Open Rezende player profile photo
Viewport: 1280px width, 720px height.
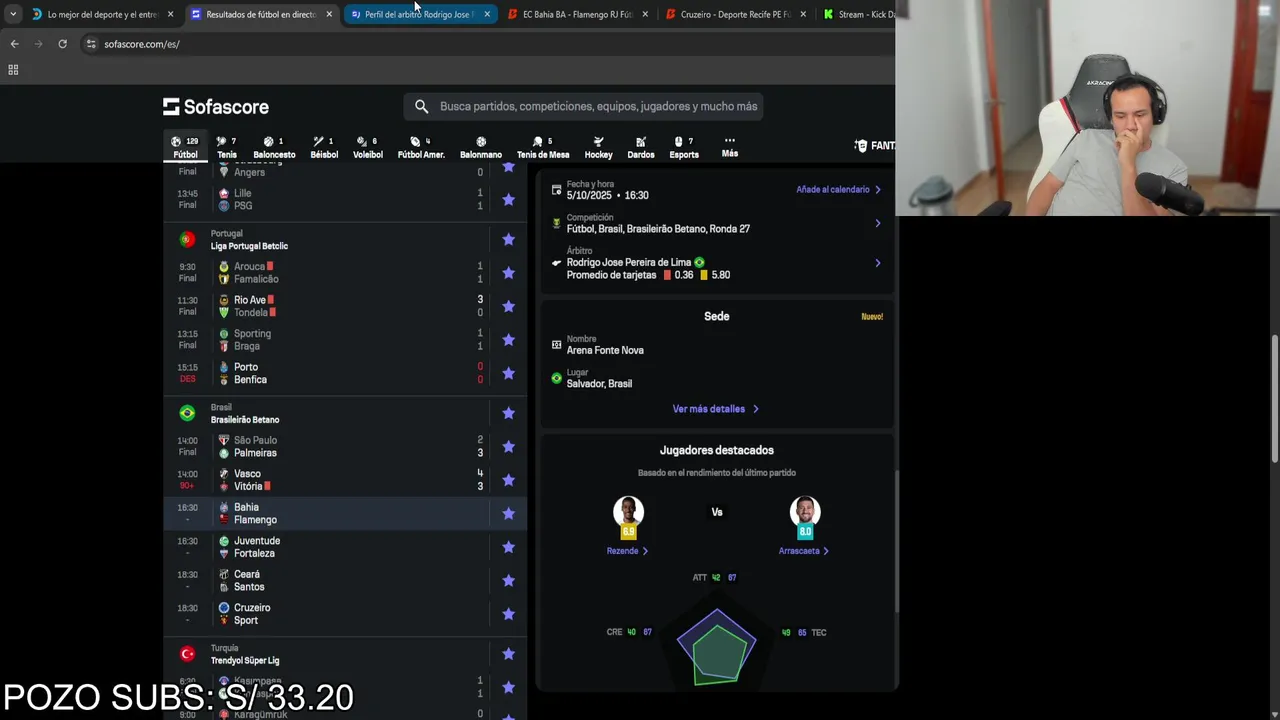coord(628,513)
